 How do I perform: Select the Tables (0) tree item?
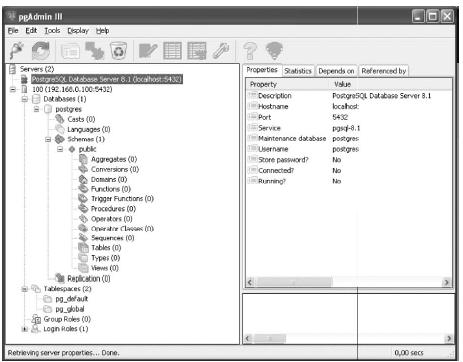point(106,248)
